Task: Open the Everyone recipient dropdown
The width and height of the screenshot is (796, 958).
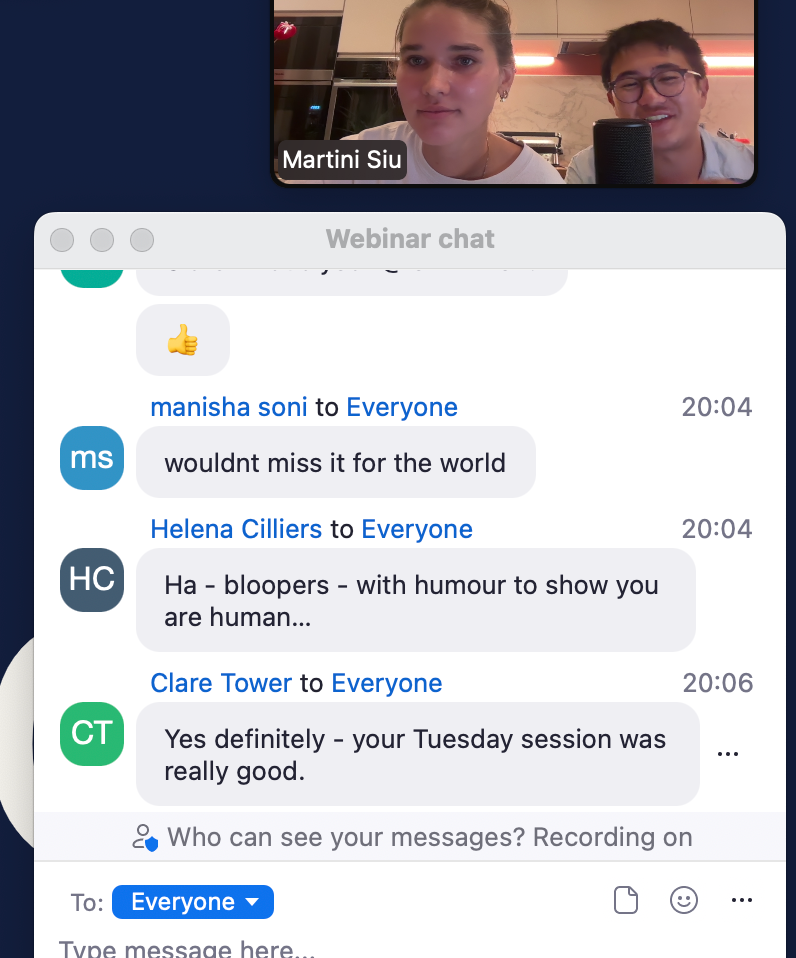Action: [193, 902]
